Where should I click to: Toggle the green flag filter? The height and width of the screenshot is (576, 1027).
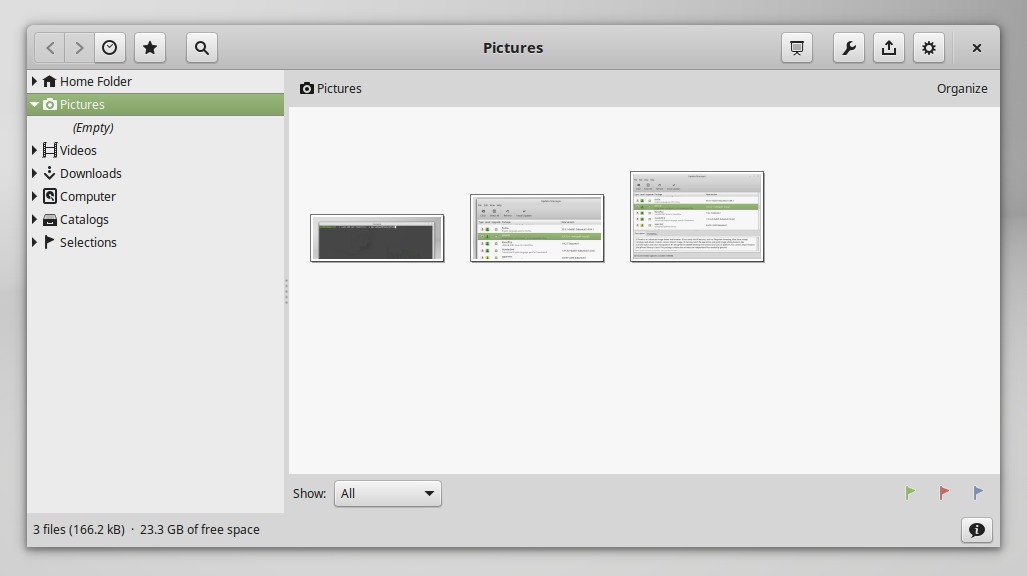[x=910, y=493]
